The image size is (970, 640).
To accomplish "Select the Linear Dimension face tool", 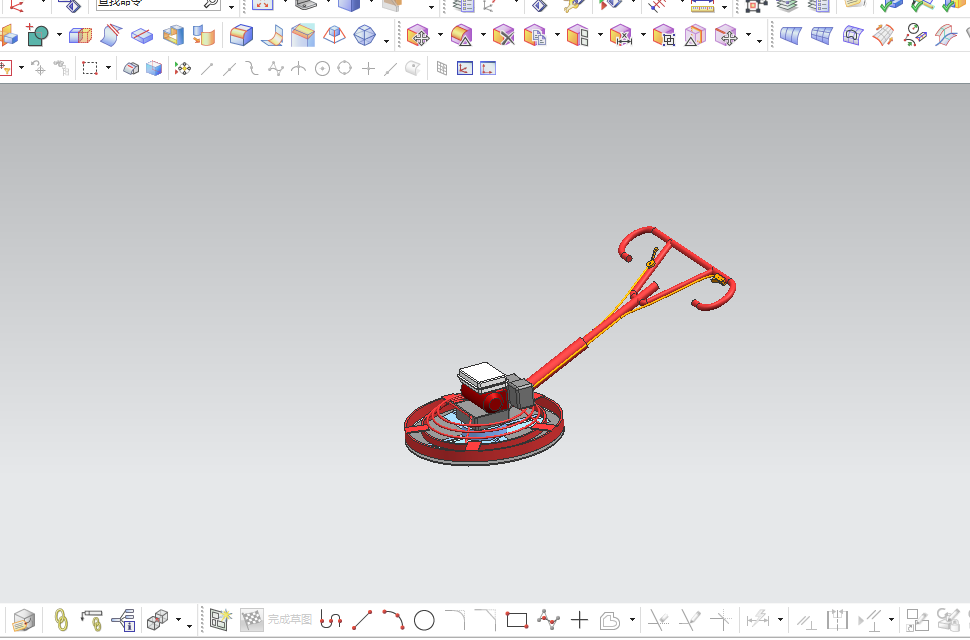I will point(620,35).
